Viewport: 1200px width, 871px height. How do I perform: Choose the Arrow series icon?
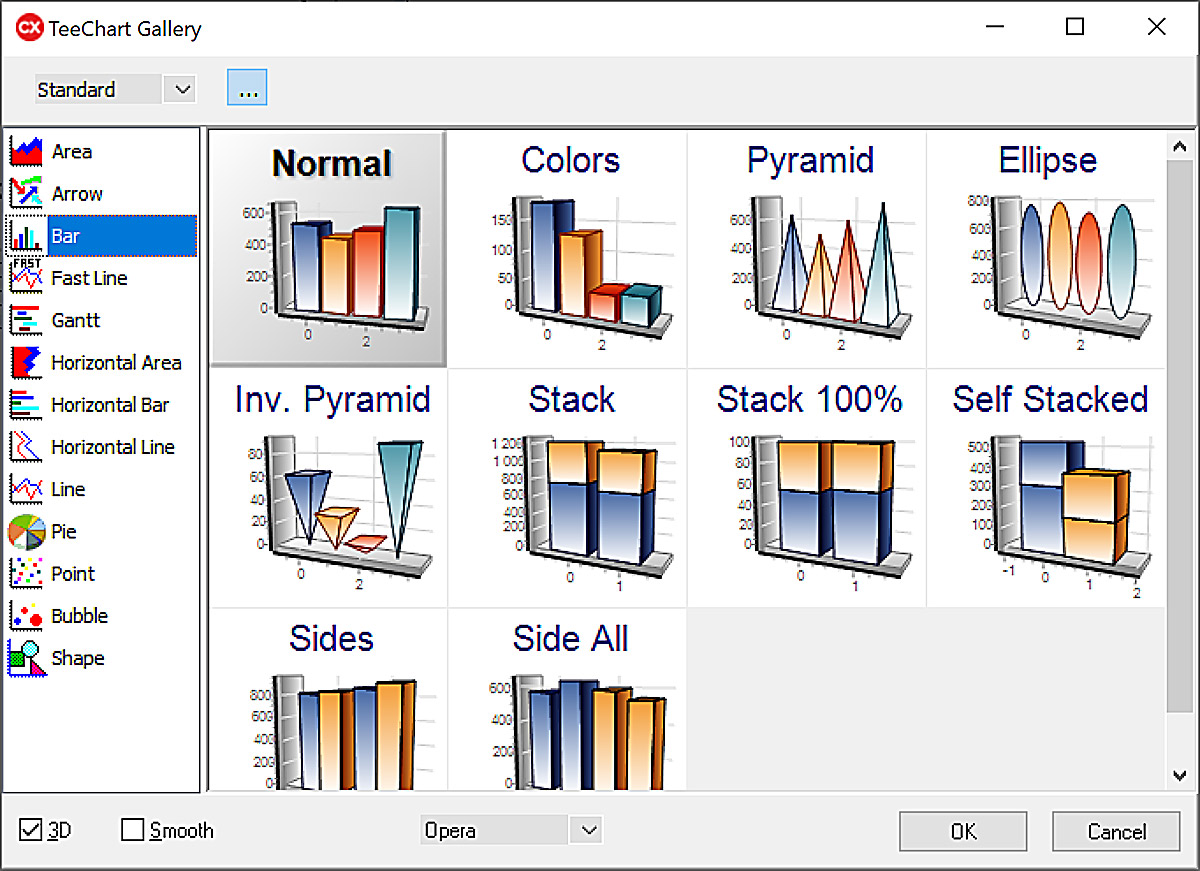point(26,194)
